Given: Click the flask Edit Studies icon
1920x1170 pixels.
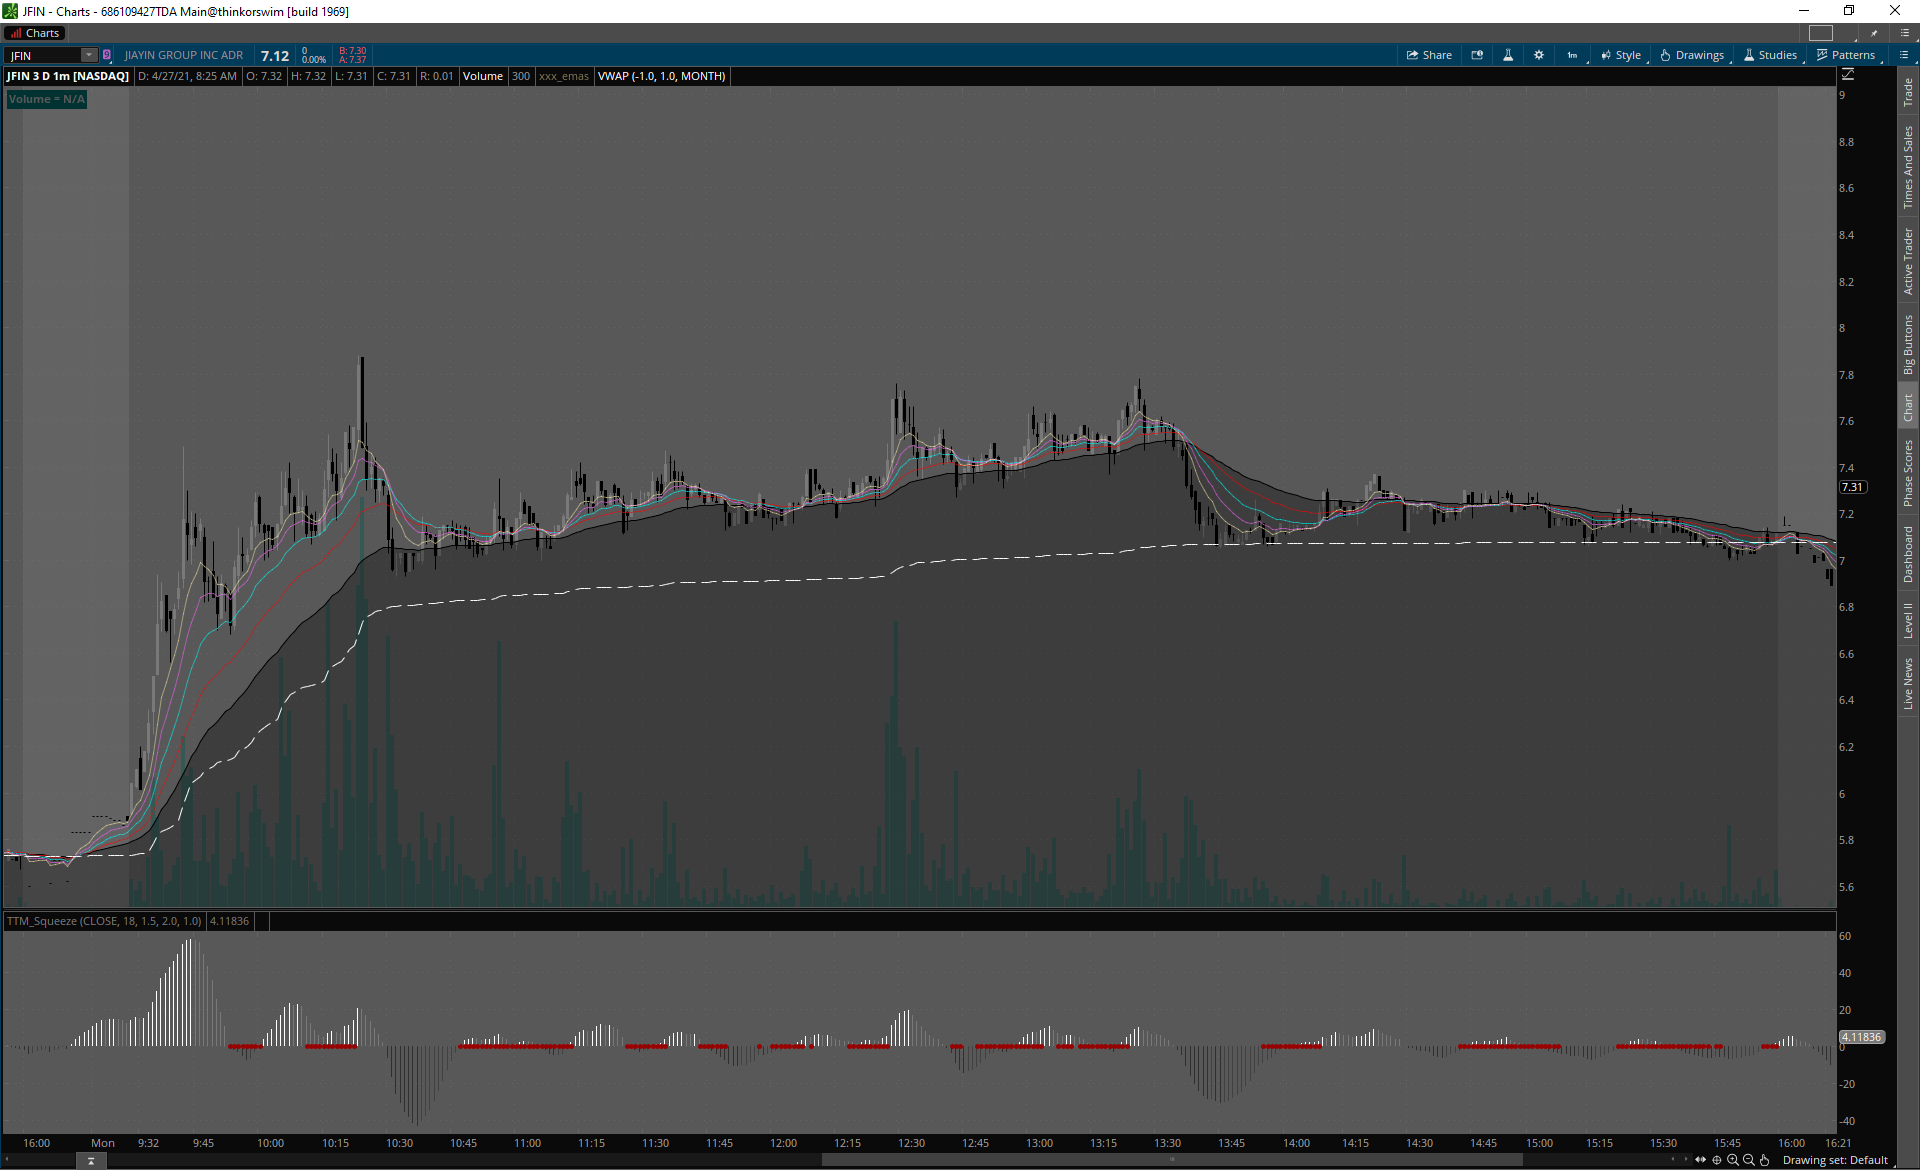Looking at the screenshot, I should point(1508,55).
